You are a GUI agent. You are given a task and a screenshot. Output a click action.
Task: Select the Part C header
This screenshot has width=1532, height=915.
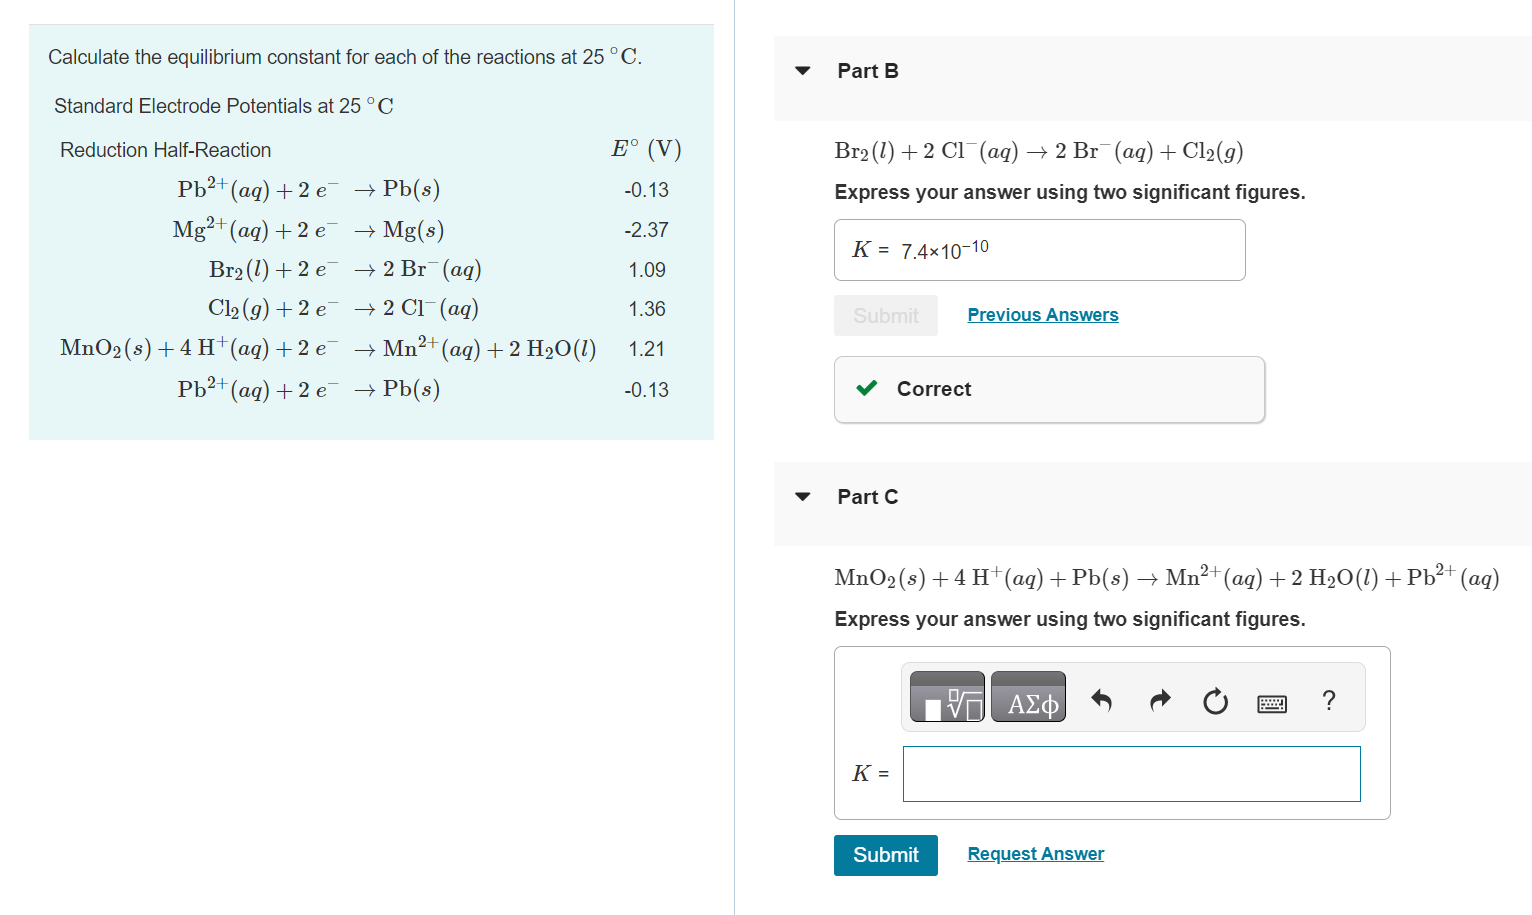(867, 496)
